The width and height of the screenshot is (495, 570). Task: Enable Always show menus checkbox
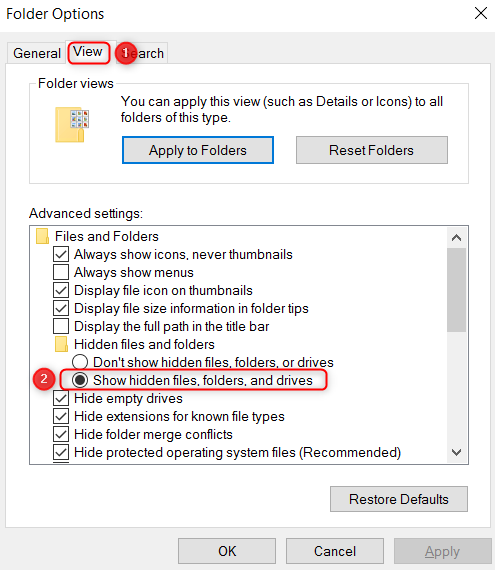point(61,272)
